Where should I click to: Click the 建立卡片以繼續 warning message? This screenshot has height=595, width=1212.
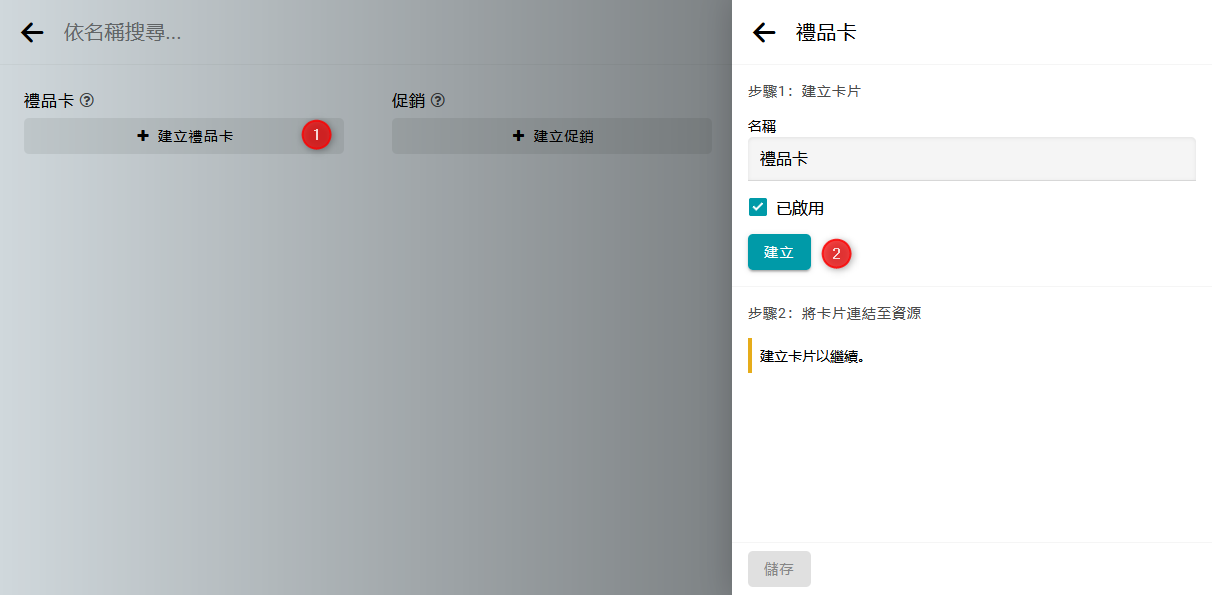(812, 356)
